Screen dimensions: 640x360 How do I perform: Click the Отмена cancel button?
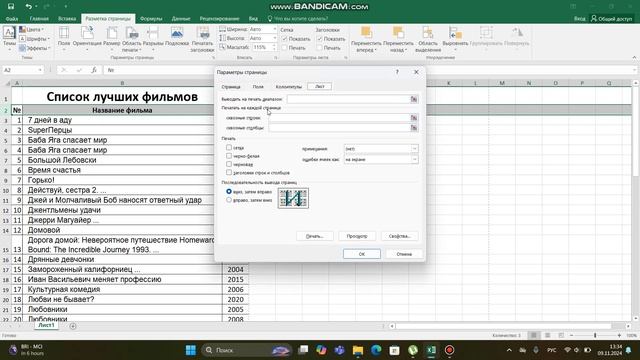(404, 254)
